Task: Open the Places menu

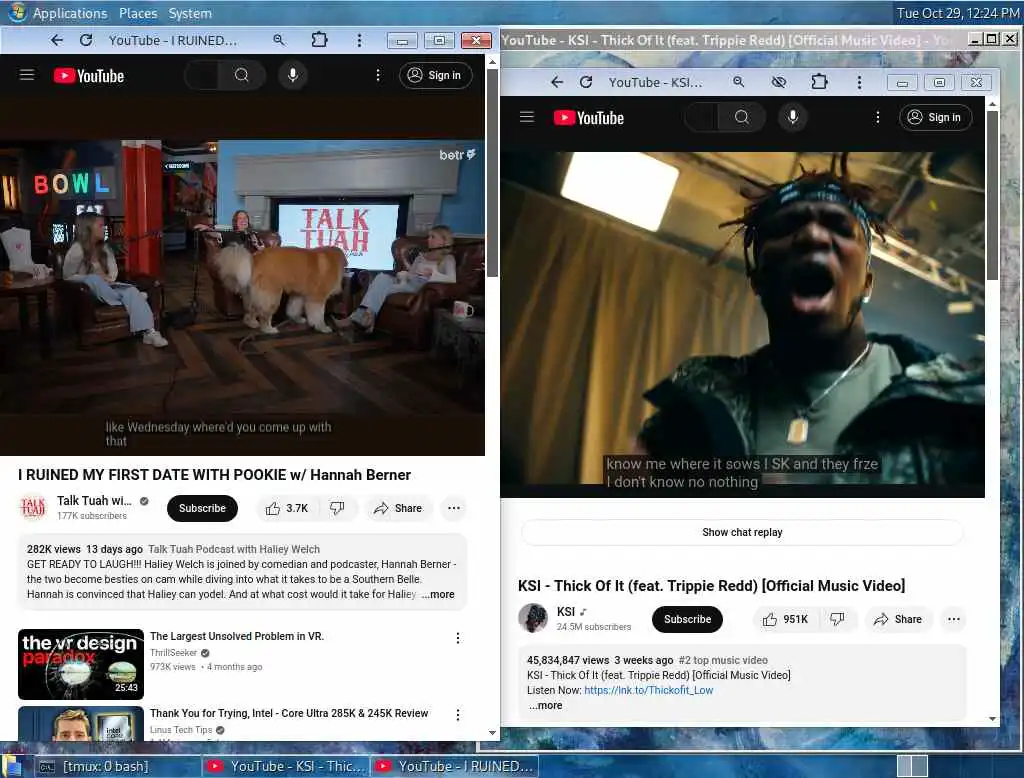Action: 138,13
